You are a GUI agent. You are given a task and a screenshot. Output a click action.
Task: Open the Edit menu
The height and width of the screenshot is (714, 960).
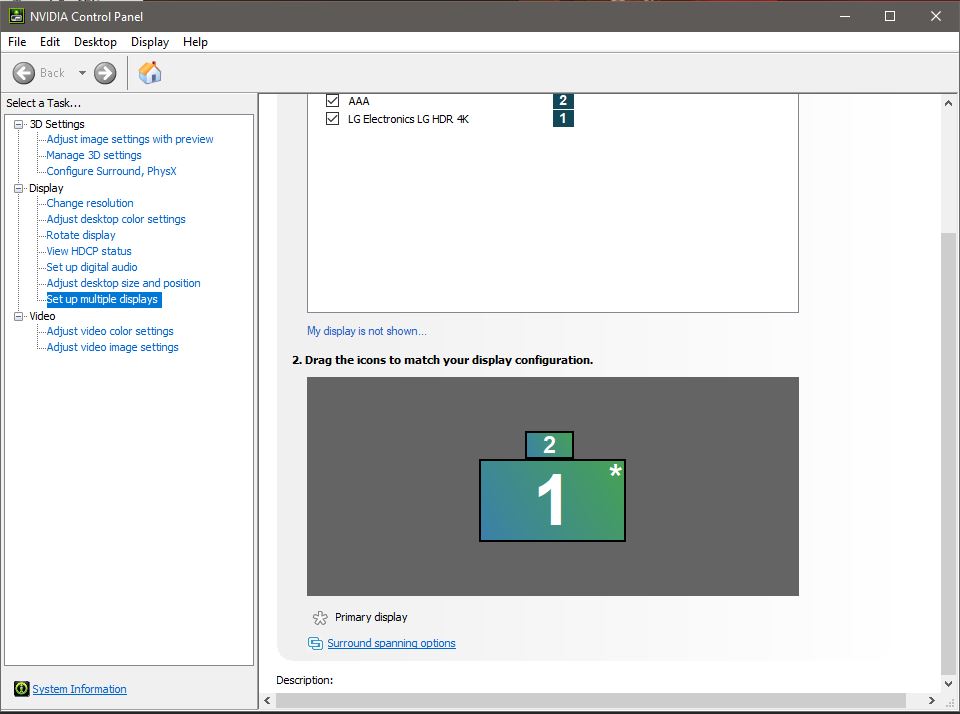pyautogui.click(x=50, y=42)
